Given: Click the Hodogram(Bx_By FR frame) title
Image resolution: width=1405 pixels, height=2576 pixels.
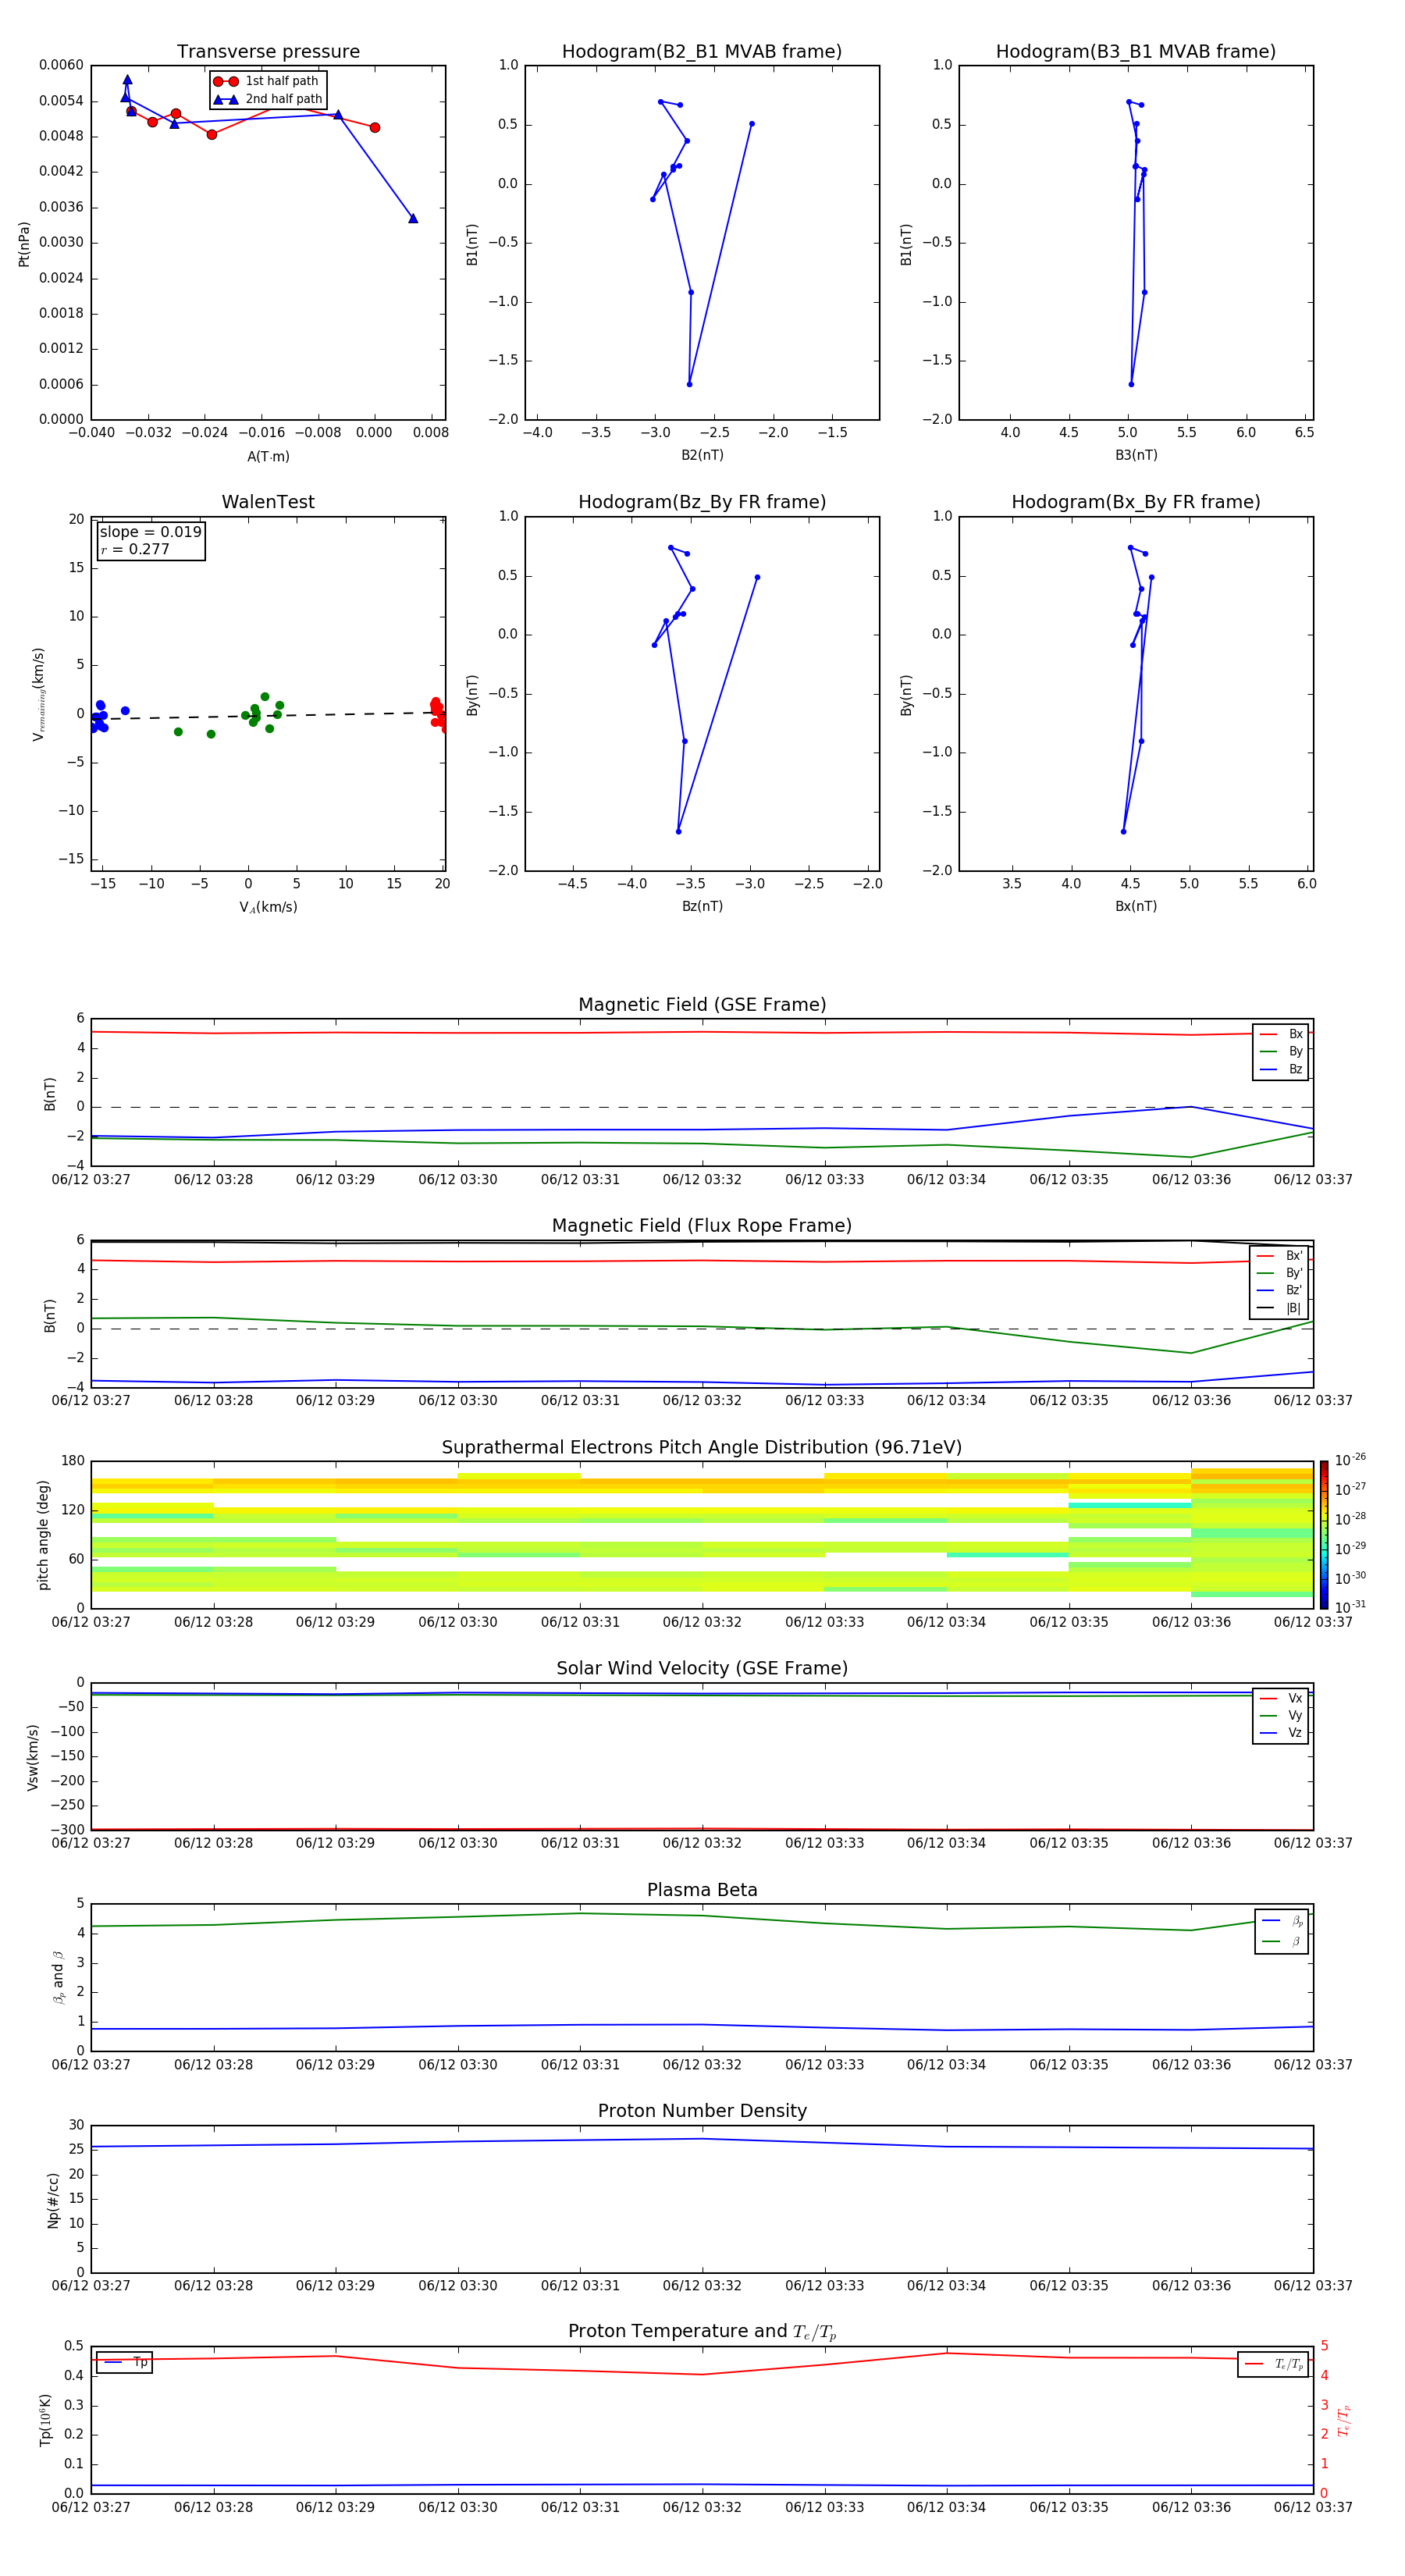Looking at the screenshot, I should point(1136,502).
